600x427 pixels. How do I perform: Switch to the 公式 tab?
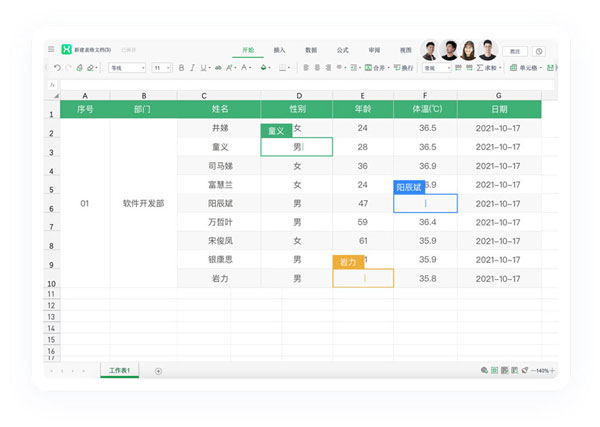342,49
